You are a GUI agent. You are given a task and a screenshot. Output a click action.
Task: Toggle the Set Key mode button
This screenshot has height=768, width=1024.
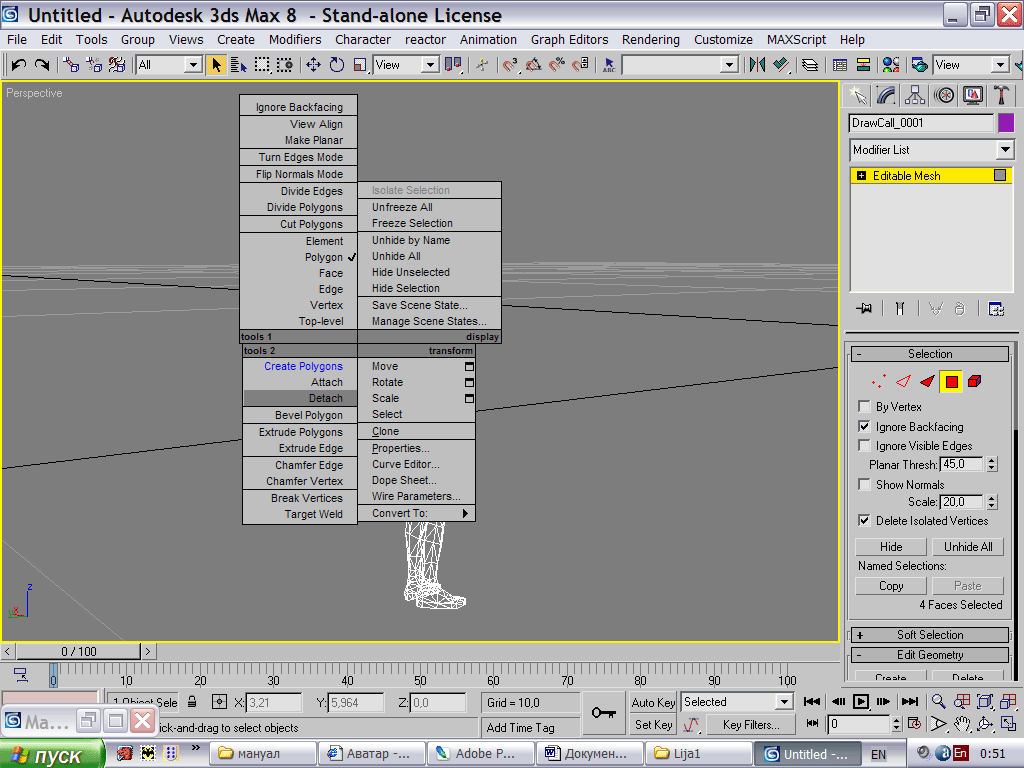[653, 724]
